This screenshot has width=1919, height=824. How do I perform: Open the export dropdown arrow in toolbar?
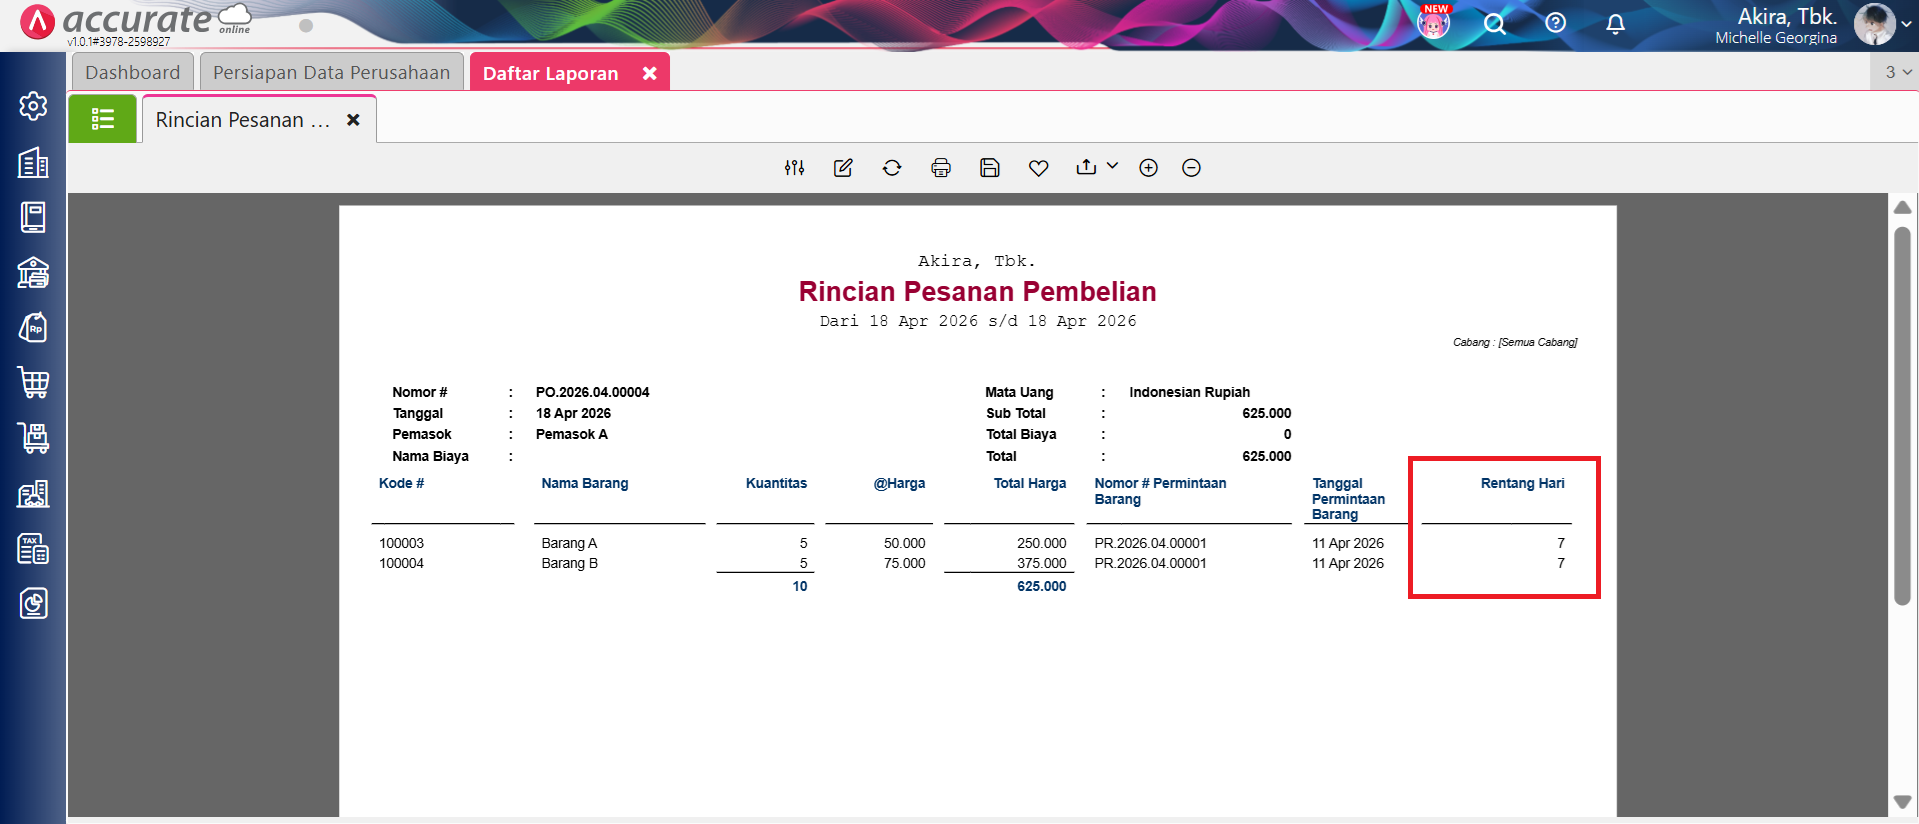click(1112, 167)
